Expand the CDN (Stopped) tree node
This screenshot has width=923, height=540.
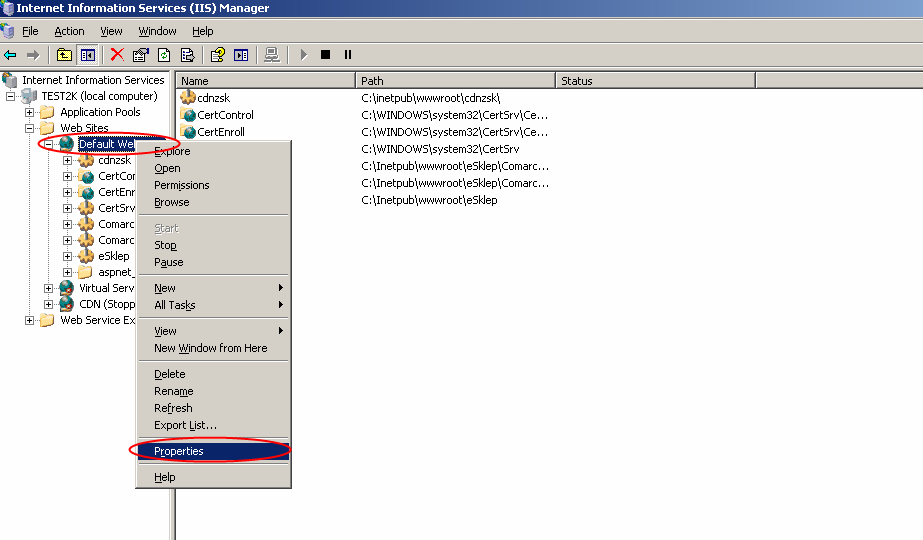coord(48,304)
